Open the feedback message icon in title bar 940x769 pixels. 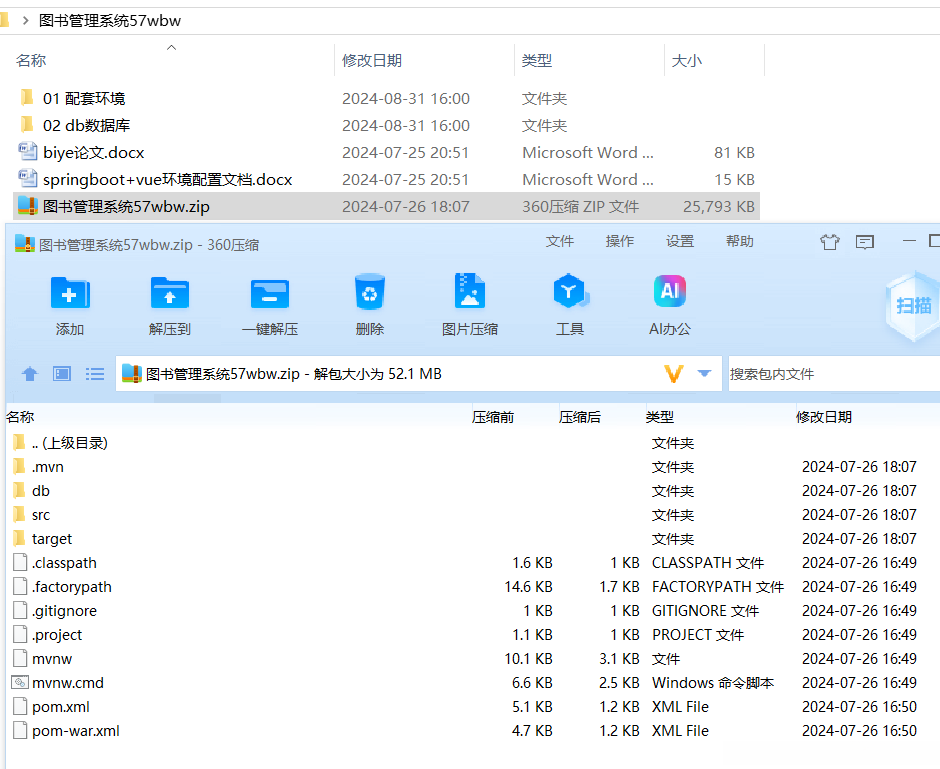click(865, 242)
